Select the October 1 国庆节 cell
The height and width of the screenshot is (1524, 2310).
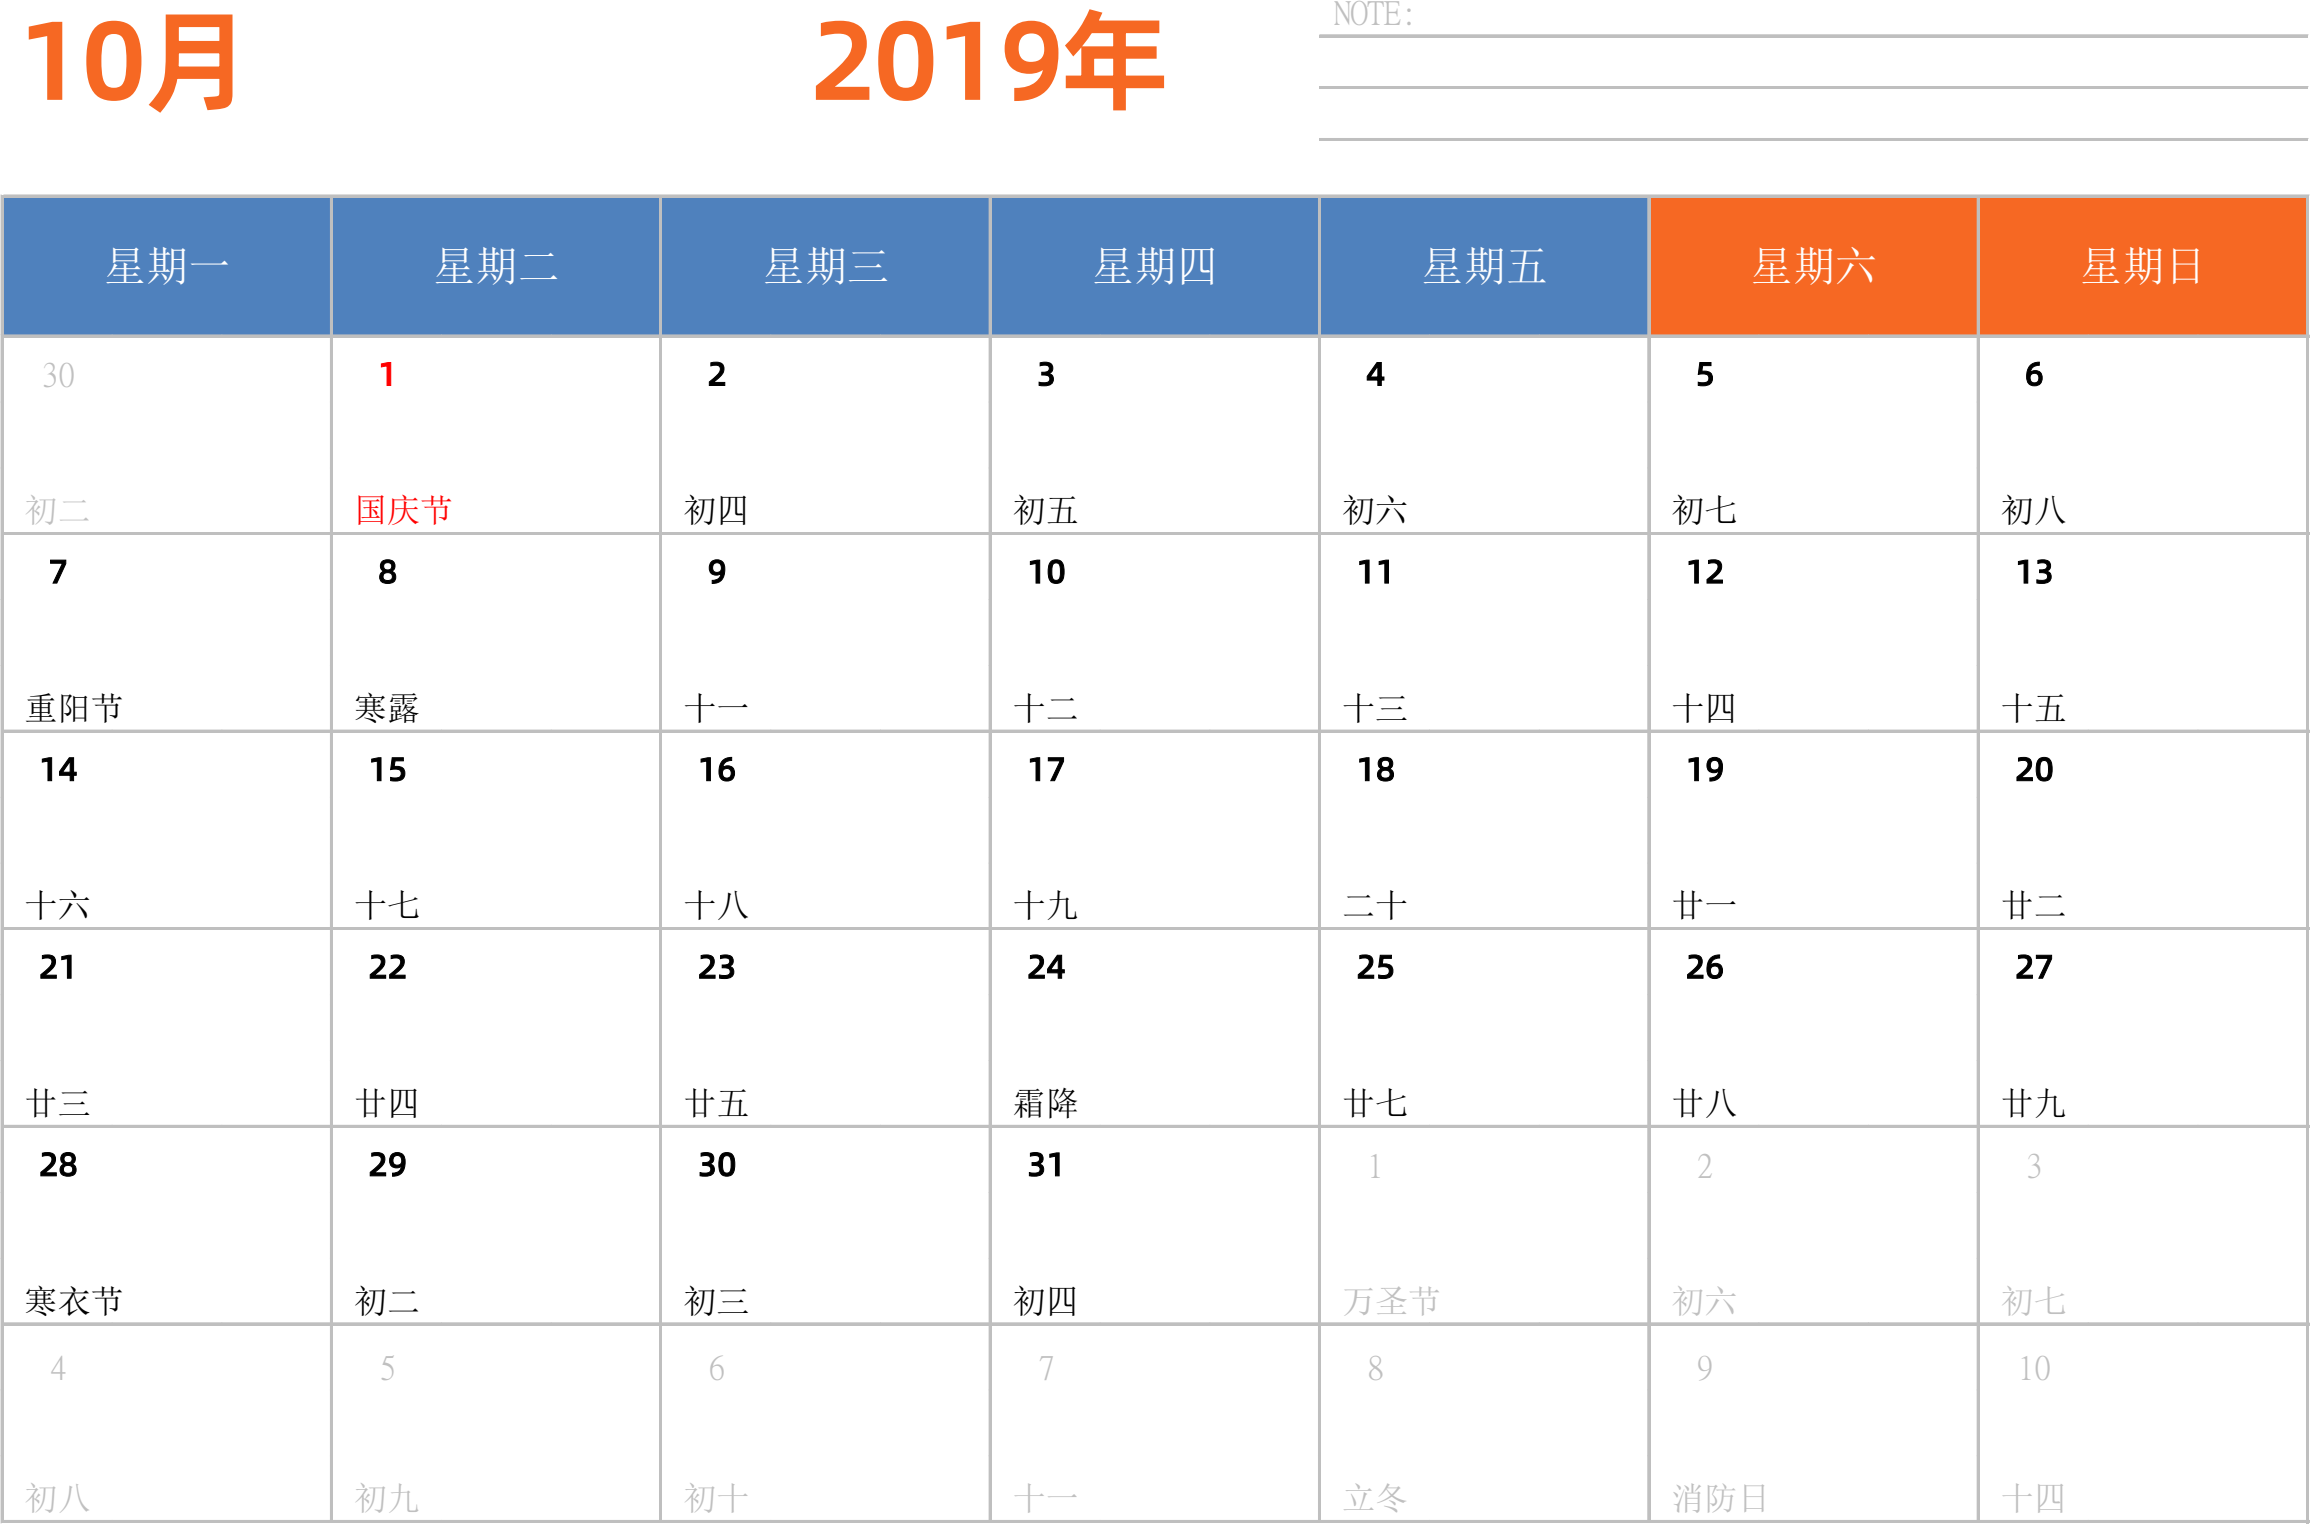tap(495, 435)
